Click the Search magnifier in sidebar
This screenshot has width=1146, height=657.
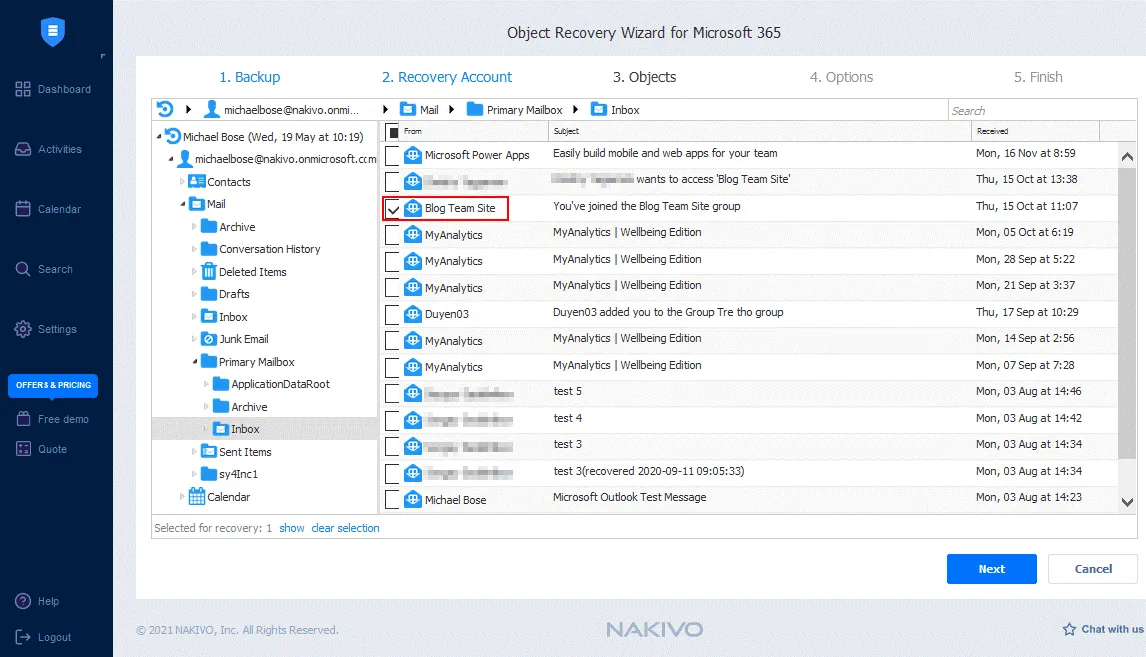click(x=23, y=269)
